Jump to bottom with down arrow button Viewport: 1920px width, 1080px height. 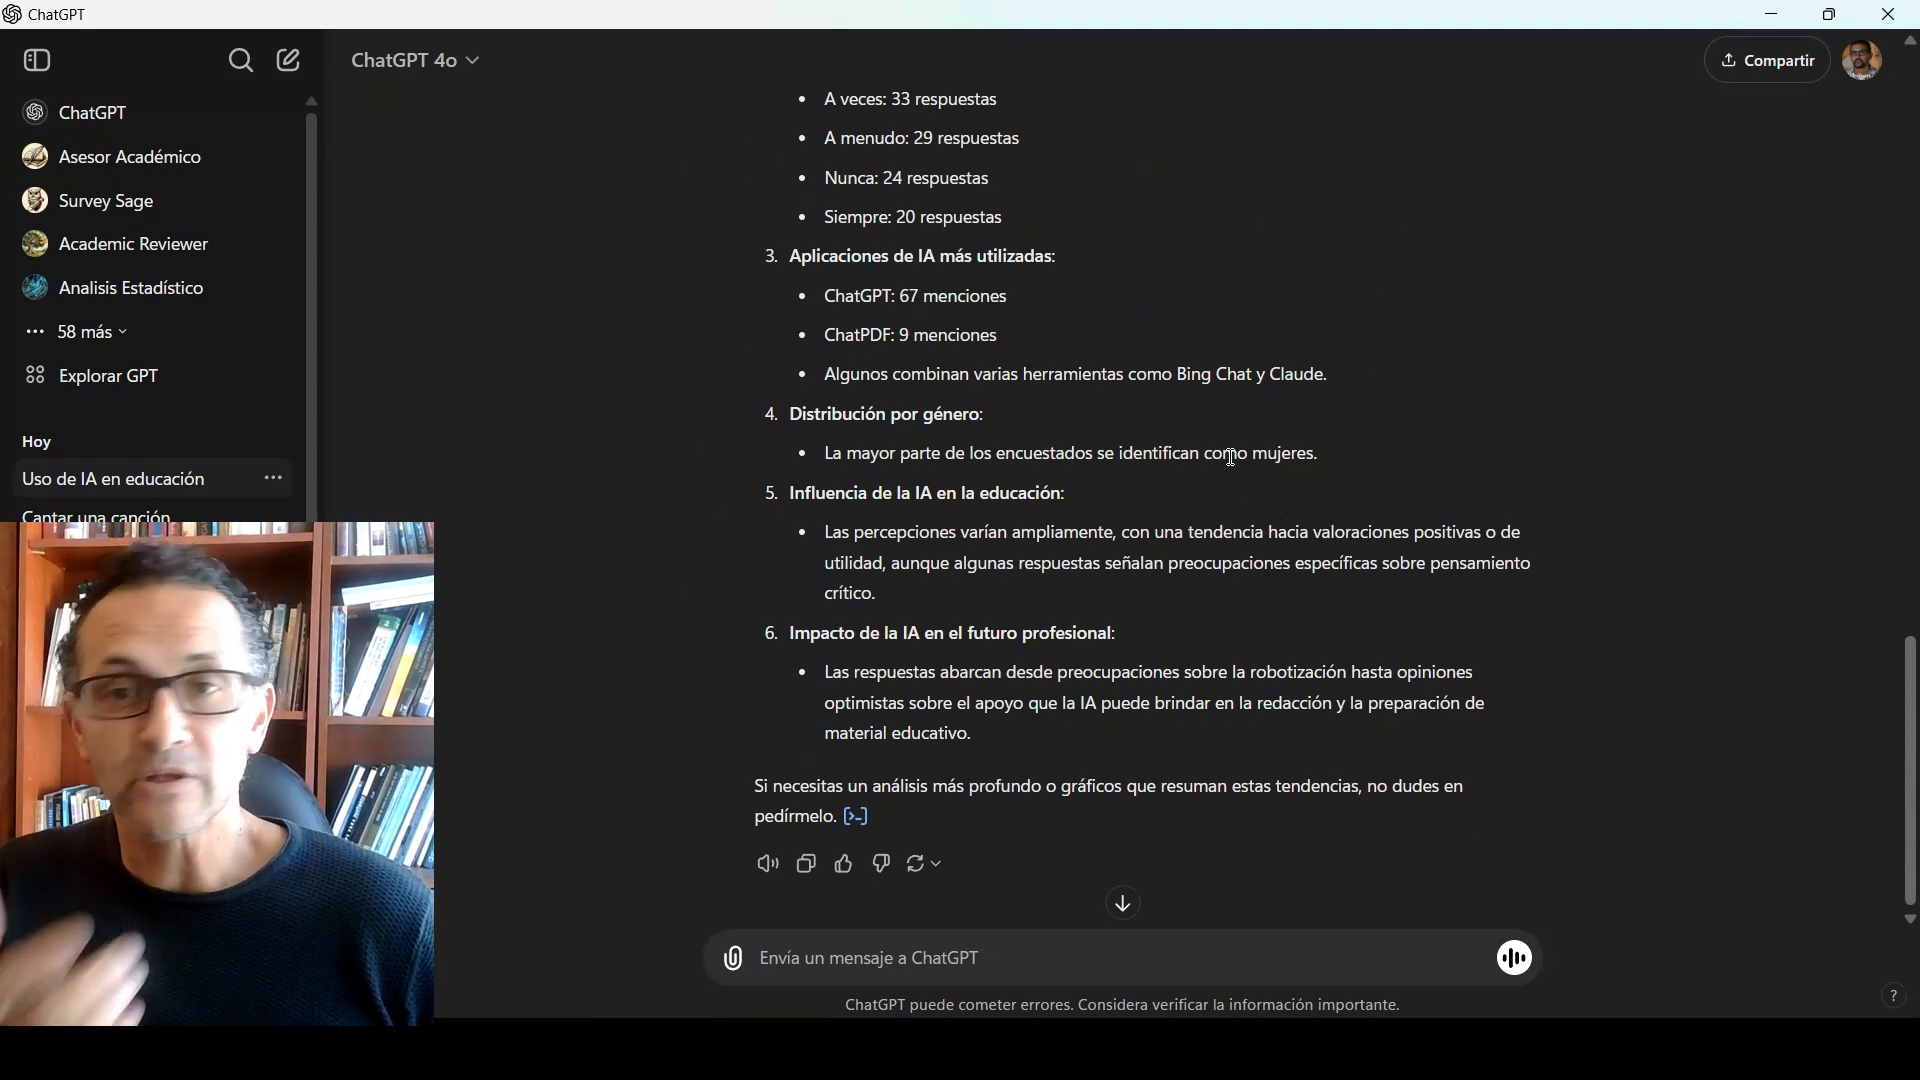click(x=1123, y=904)
